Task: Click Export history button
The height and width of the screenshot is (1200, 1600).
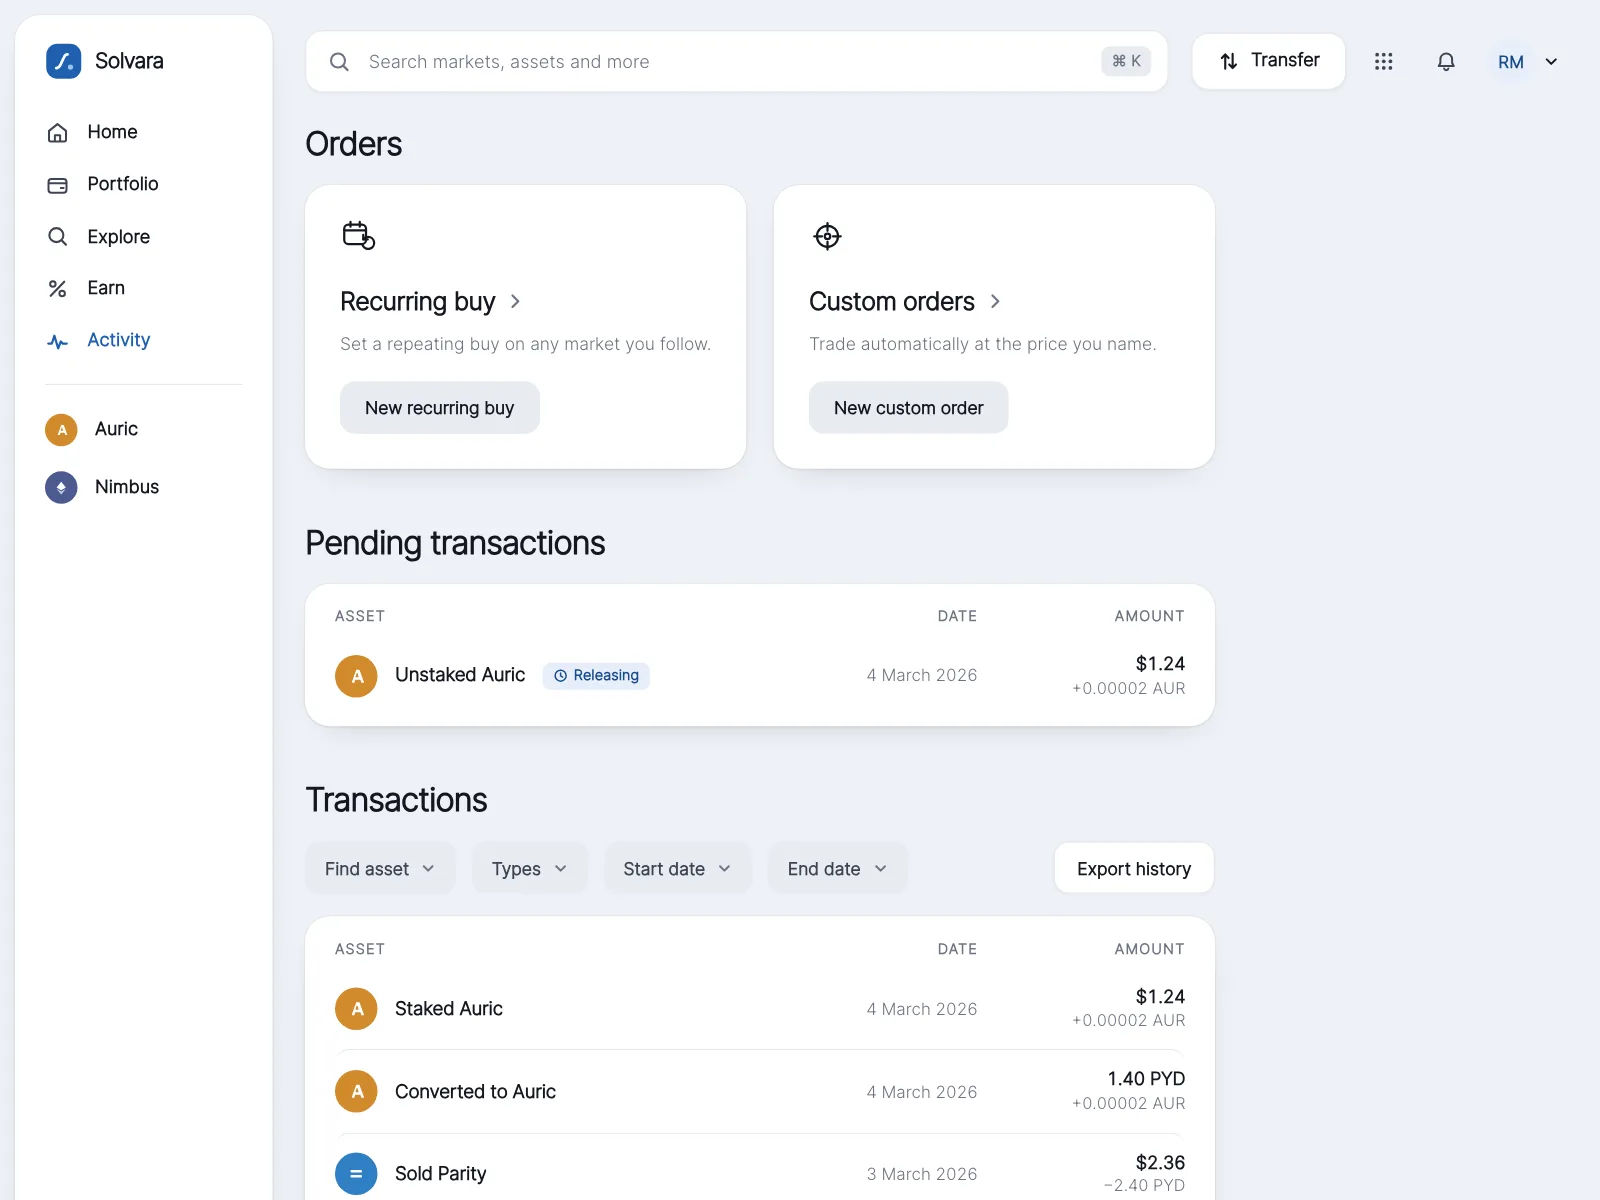Action: pyautogui.click(x=1134, y=868)
